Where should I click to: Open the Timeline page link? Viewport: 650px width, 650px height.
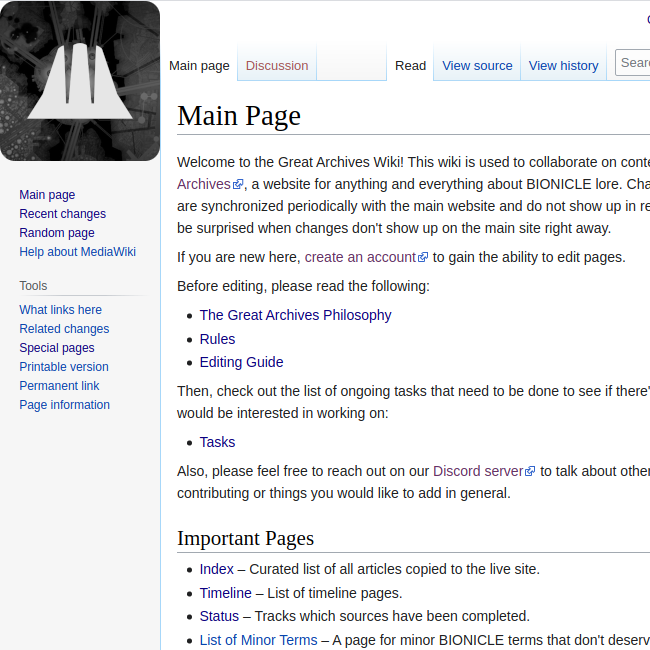tap(226, 593)
